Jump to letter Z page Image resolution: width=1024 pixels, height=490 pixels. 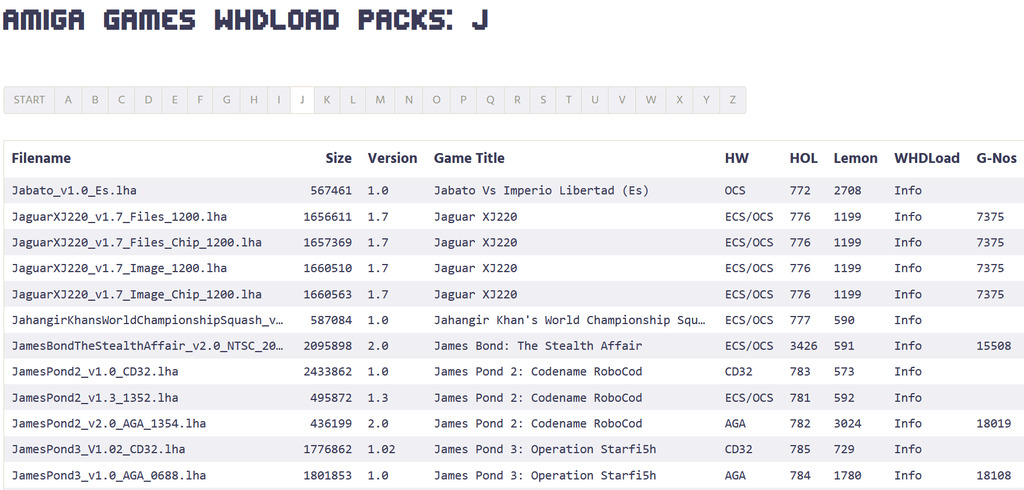[732, 100]
